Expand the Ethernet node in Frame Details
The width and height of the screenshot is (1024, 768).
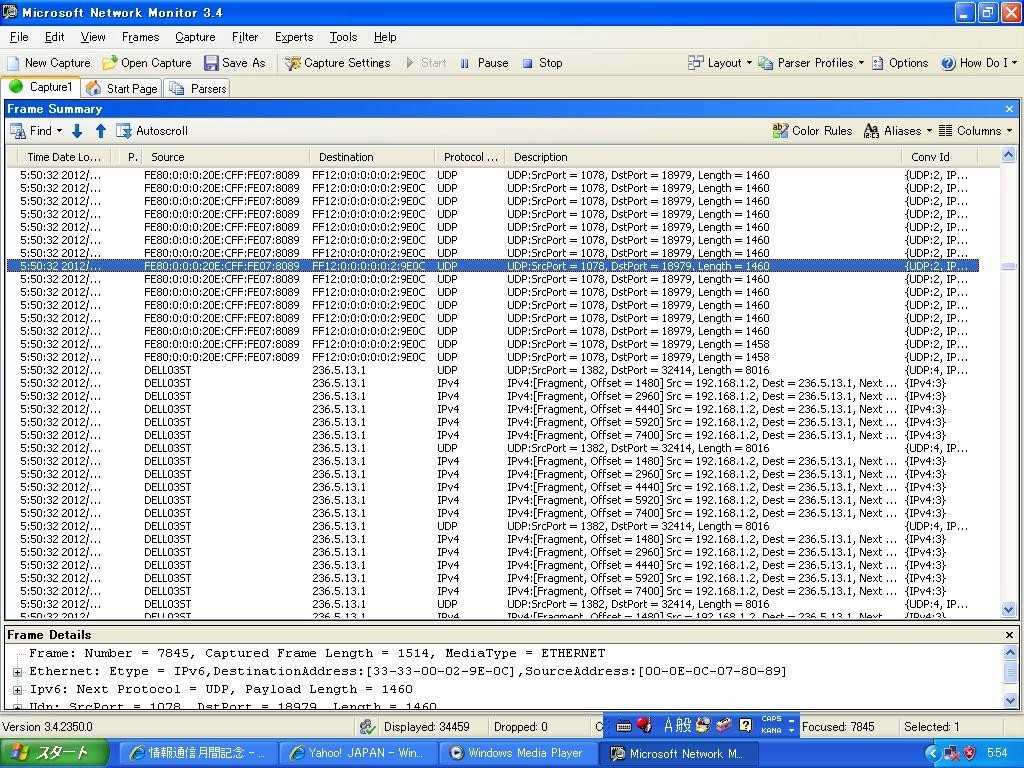click(18, 671)
